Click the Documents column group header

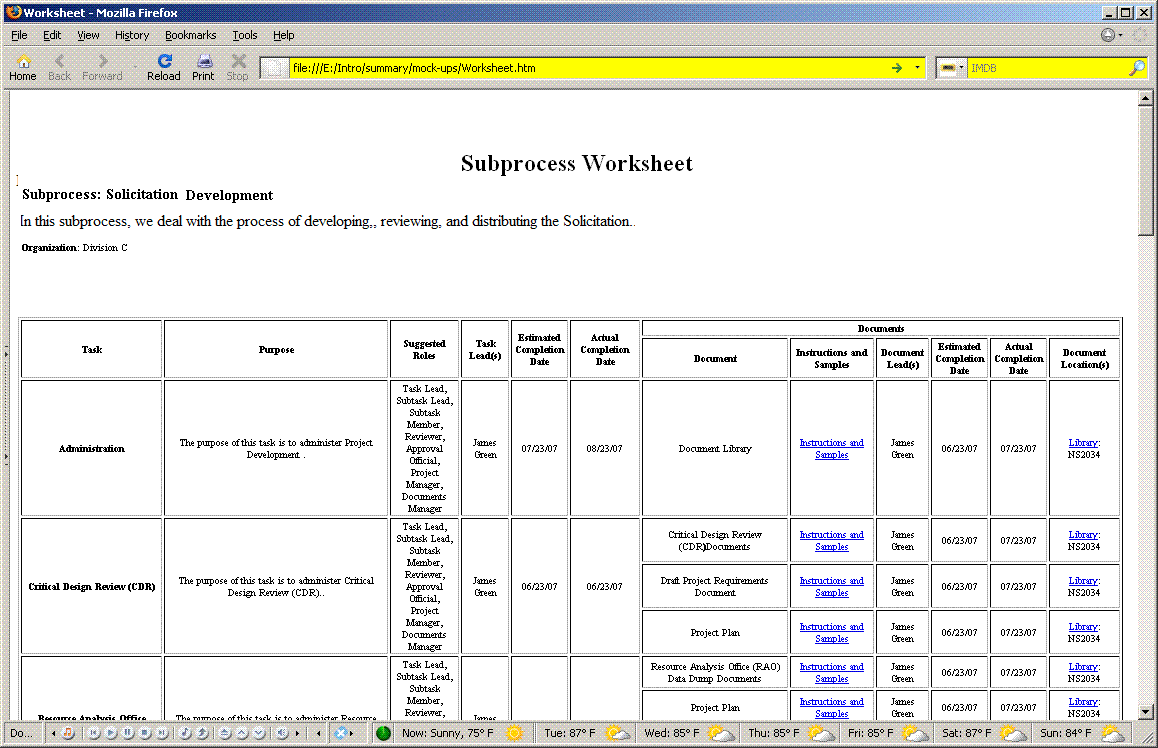(x=880, y=329)
